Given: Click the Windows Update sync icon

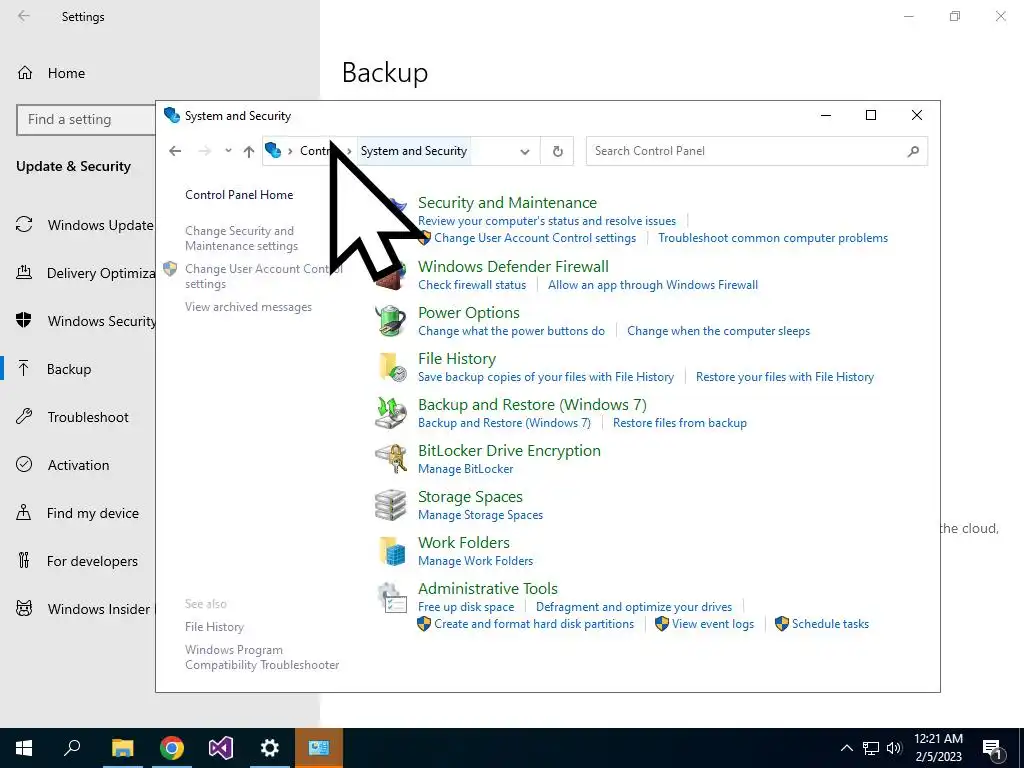Looking at the screenshot, I should (24, 225).
